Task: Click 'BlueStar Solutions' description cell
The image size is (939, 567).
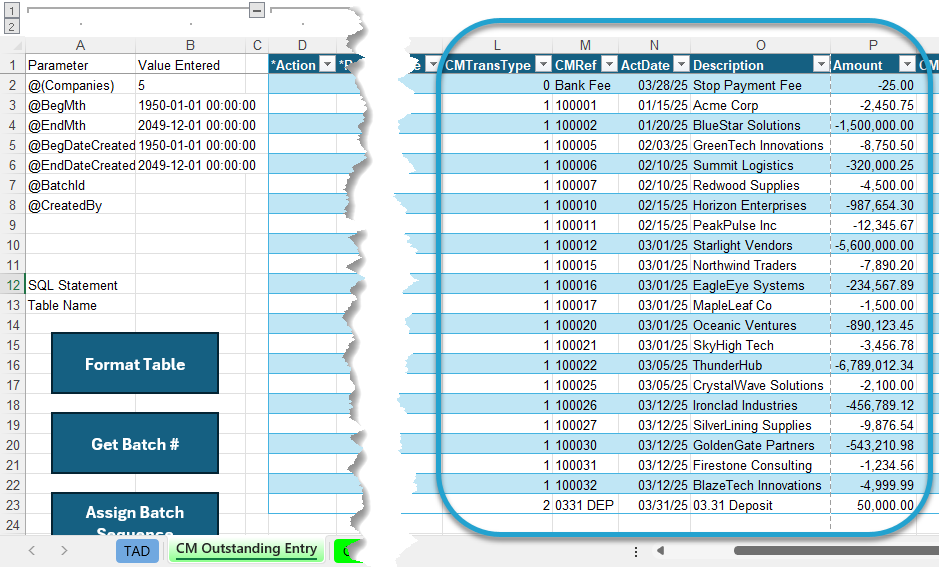Action: point(761,125)
